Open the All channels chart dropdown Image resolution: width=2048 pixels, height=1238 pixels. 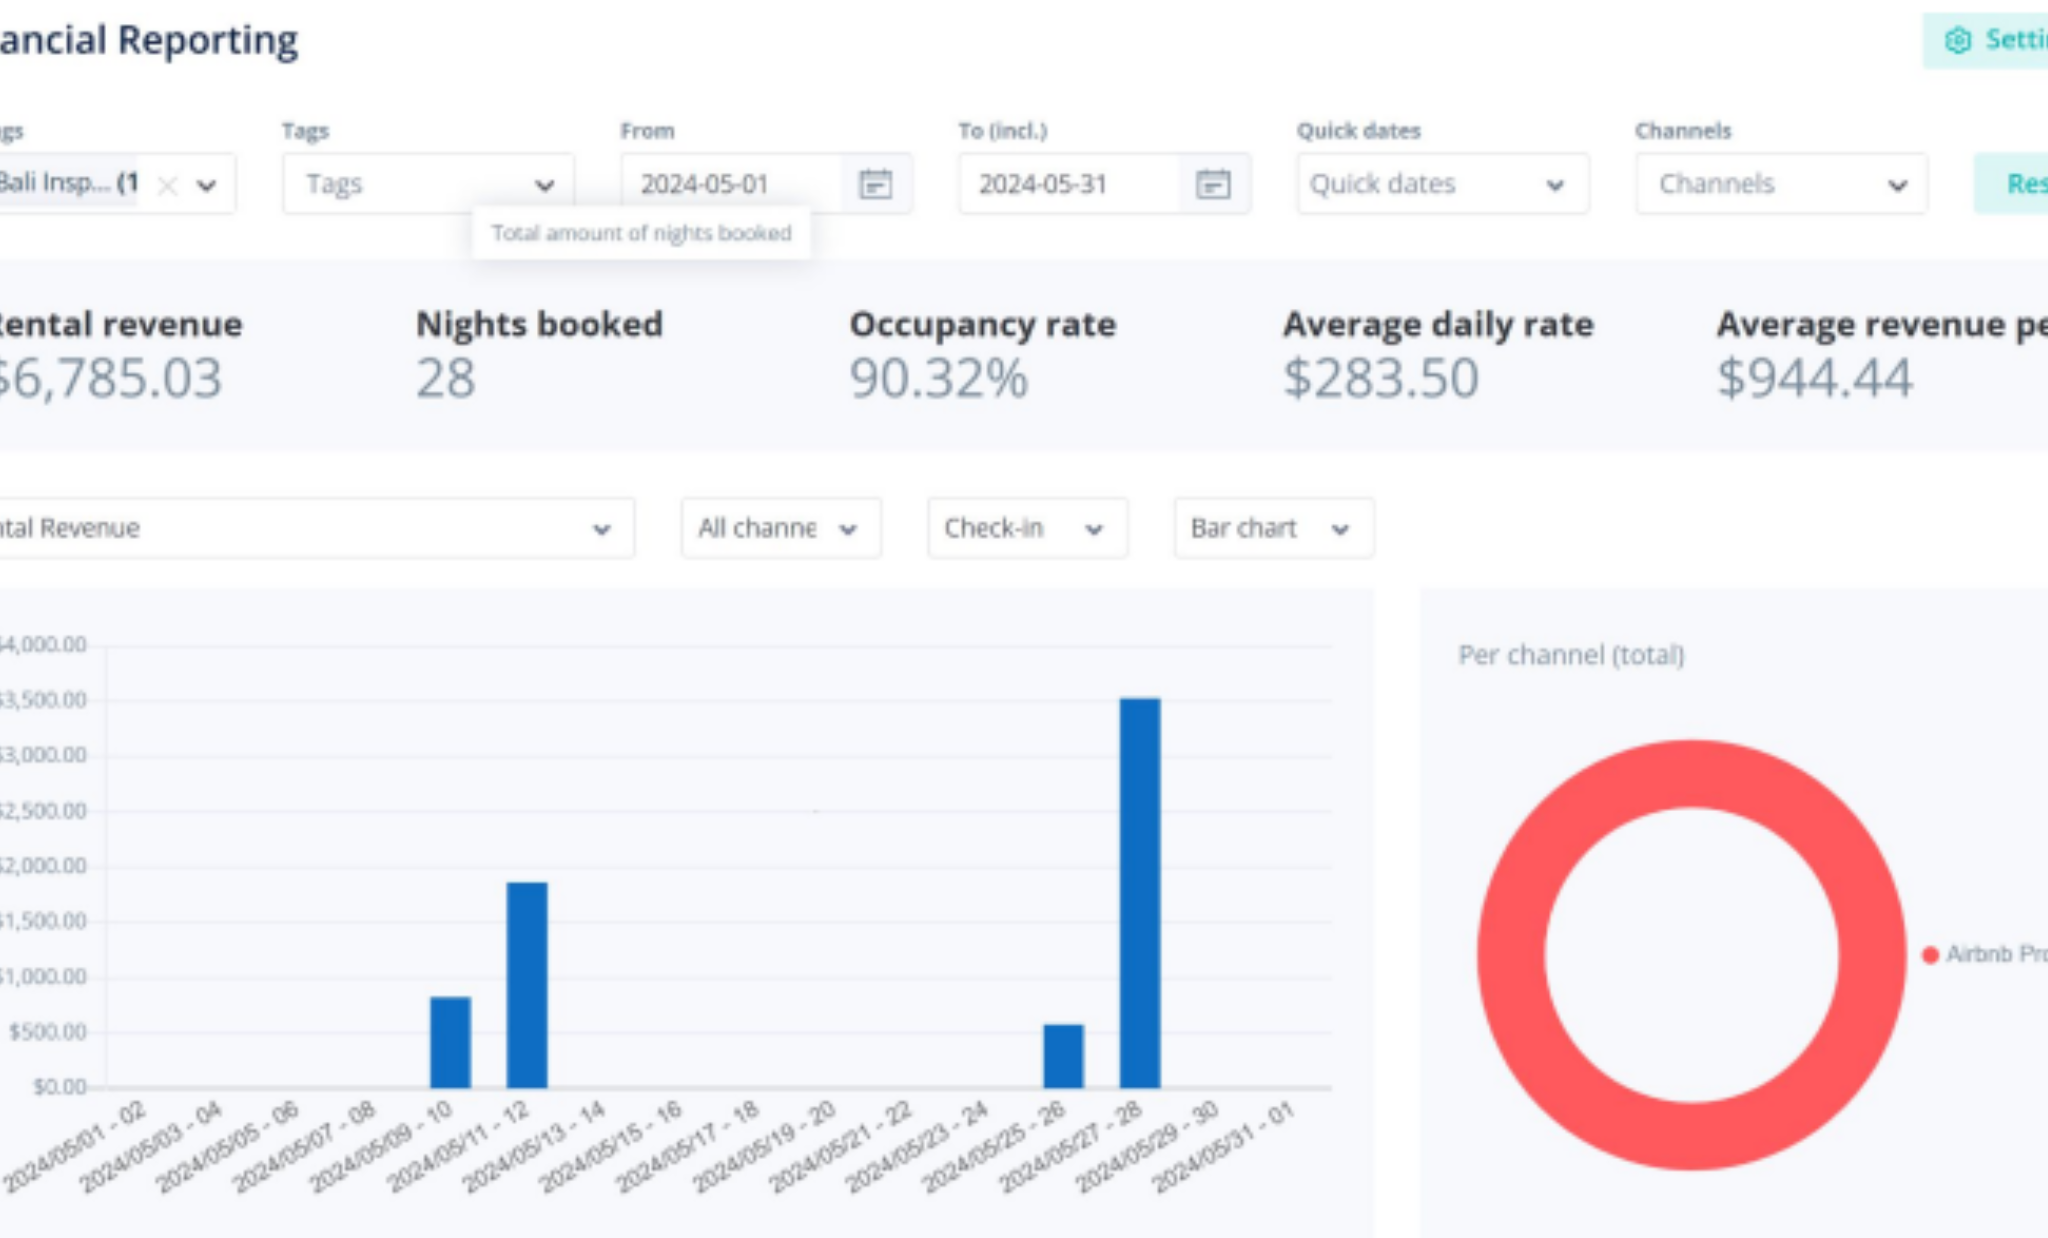point(781,528)
